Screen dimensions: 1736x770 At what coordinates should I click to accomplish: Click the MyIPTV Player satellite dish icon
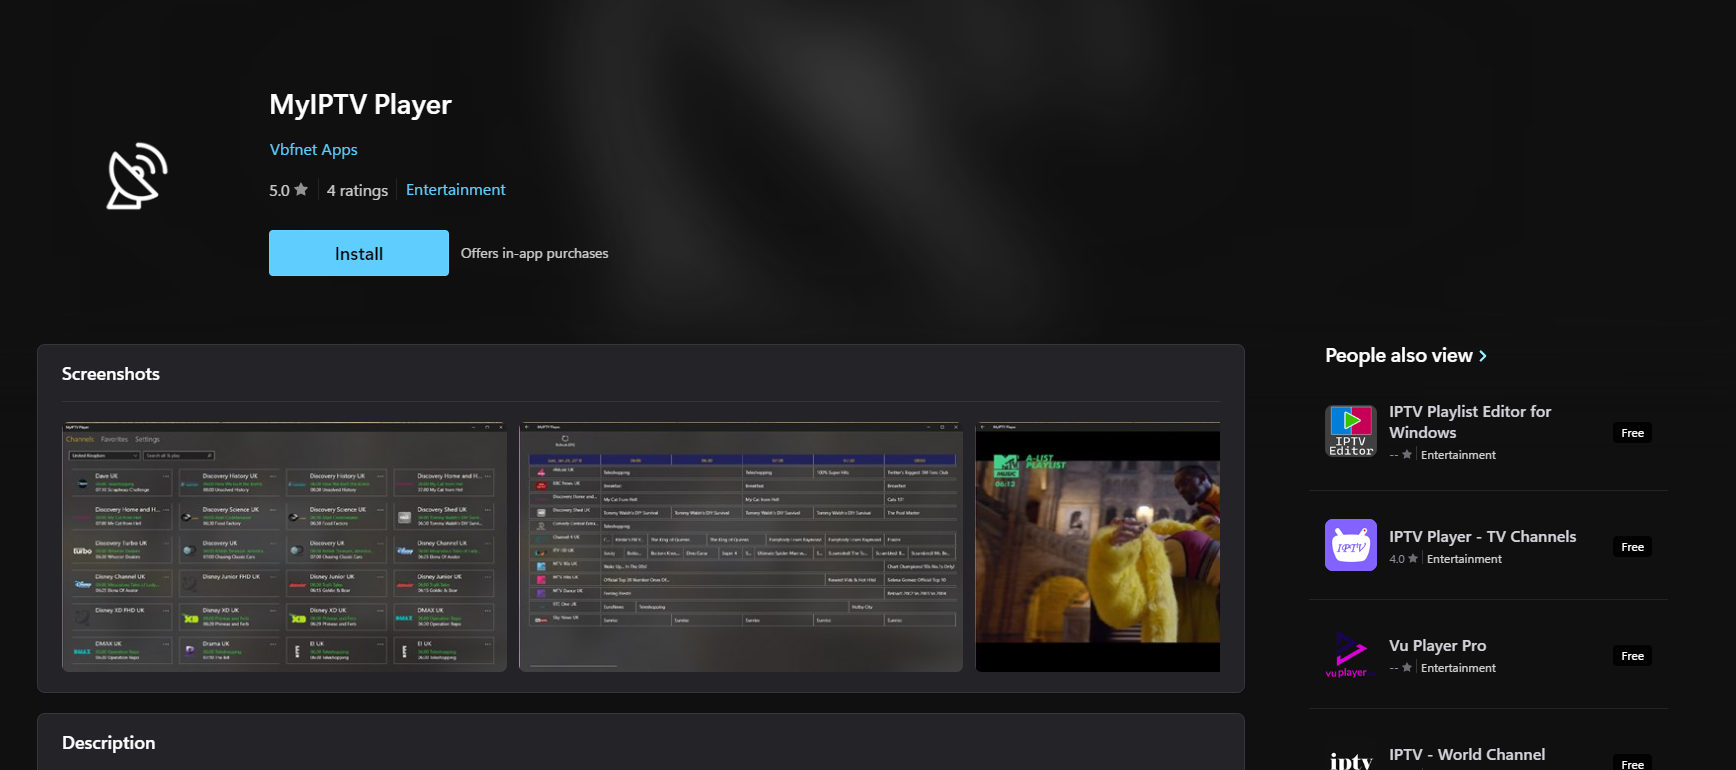(137, 176)
